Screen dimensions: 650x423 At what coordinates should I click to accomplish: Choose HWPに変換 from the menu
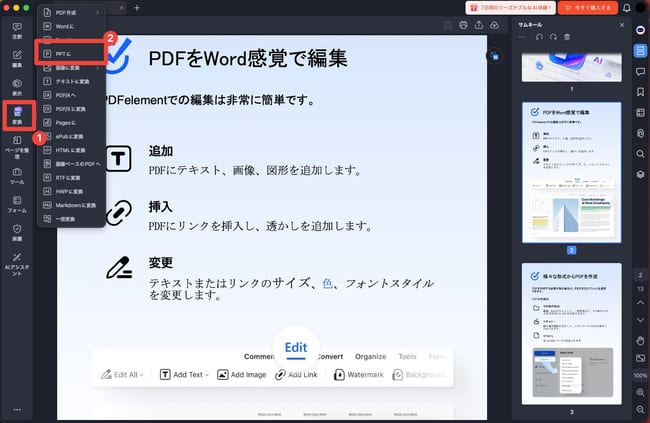tap(72, 191)
